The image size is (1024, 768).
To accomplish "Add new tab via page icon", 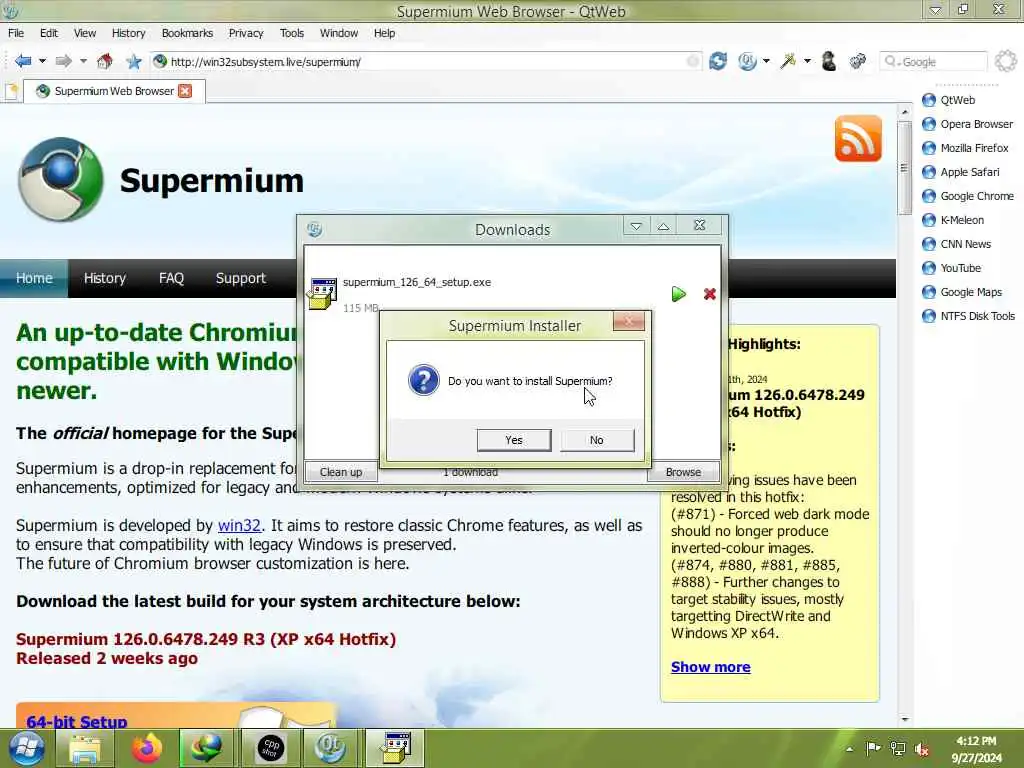I will (11, 91).
